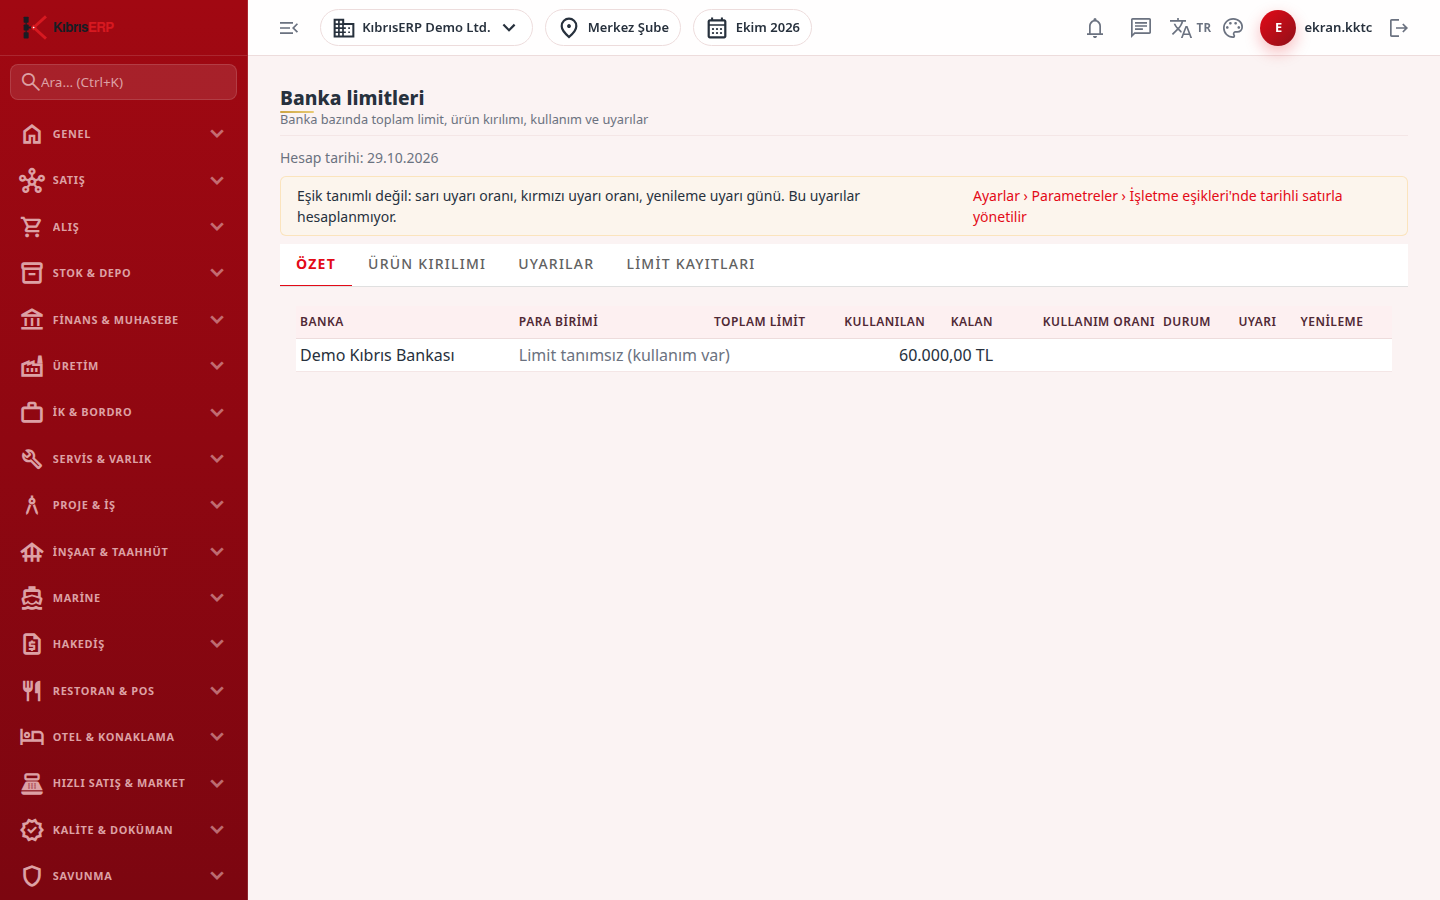Click the FİNANS & MUHASEBE bank icon
This screenshot has height=900, width=1440.
click(32, 320)
